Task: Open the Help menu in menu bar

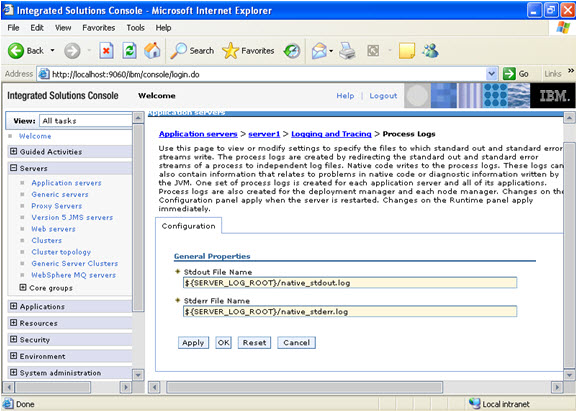Action: (163, 28)
